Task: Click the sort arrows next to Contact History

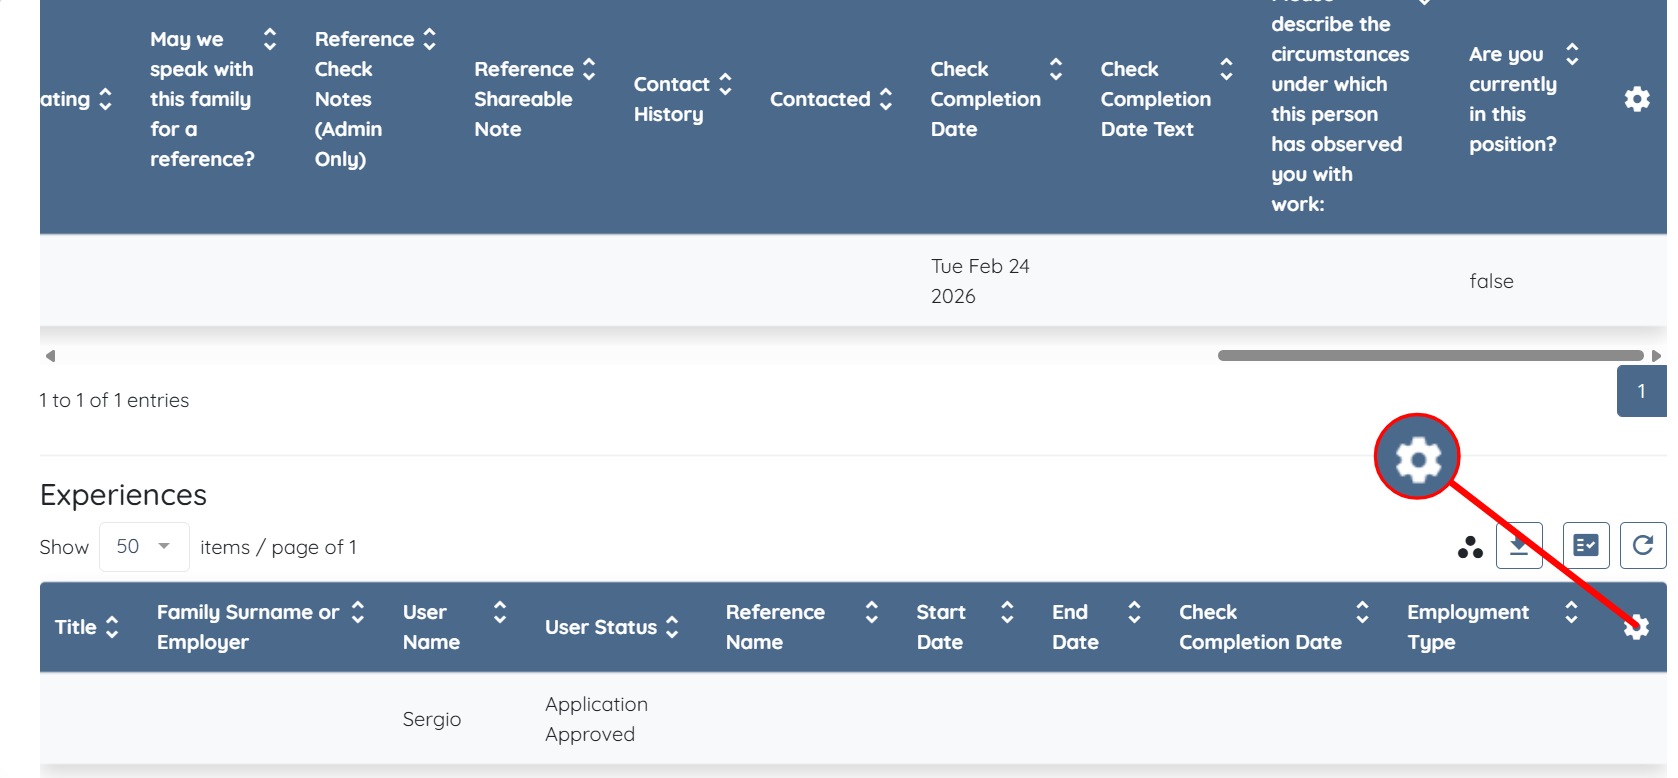Action: (726, 84)
